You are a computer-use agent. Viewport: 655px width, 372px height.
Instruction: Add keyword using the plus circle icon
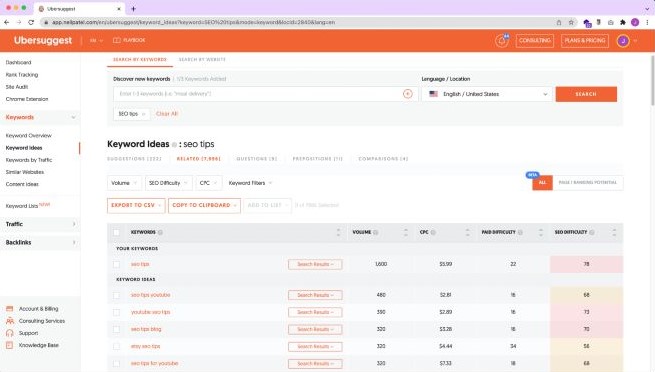click(408, 94)
